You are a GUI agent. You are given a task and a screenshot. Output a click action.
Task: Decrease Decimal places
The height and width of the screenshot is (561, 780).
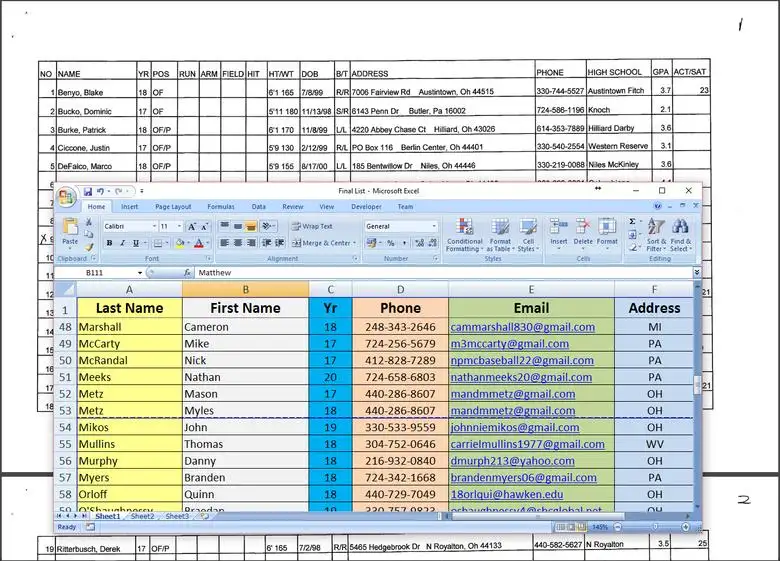432,243
